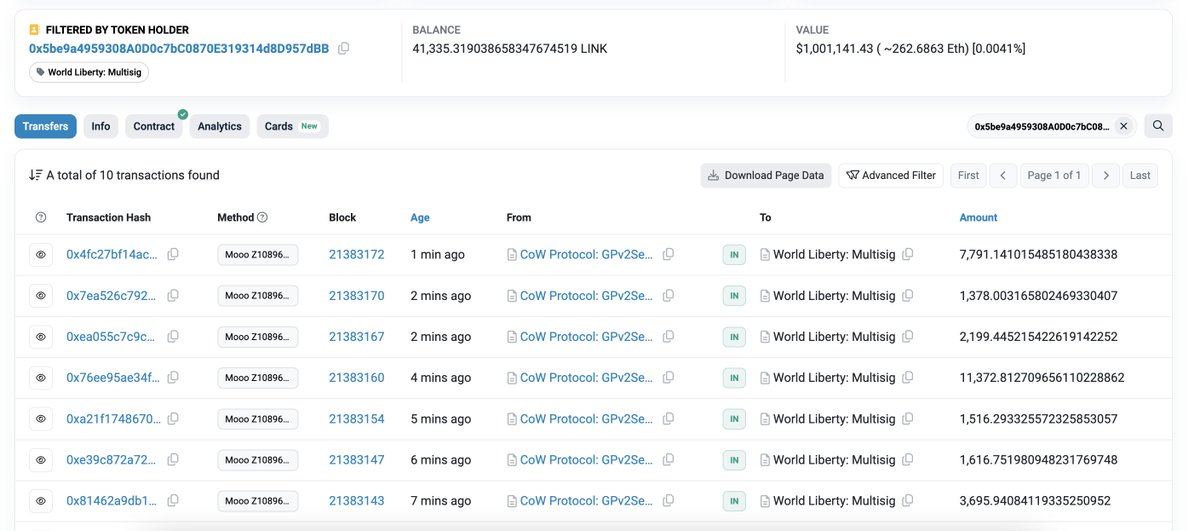Copy transaction hash 0x4fc27bf14ac
Screen dimensions: 1200x531
click(x=173, y=255)
